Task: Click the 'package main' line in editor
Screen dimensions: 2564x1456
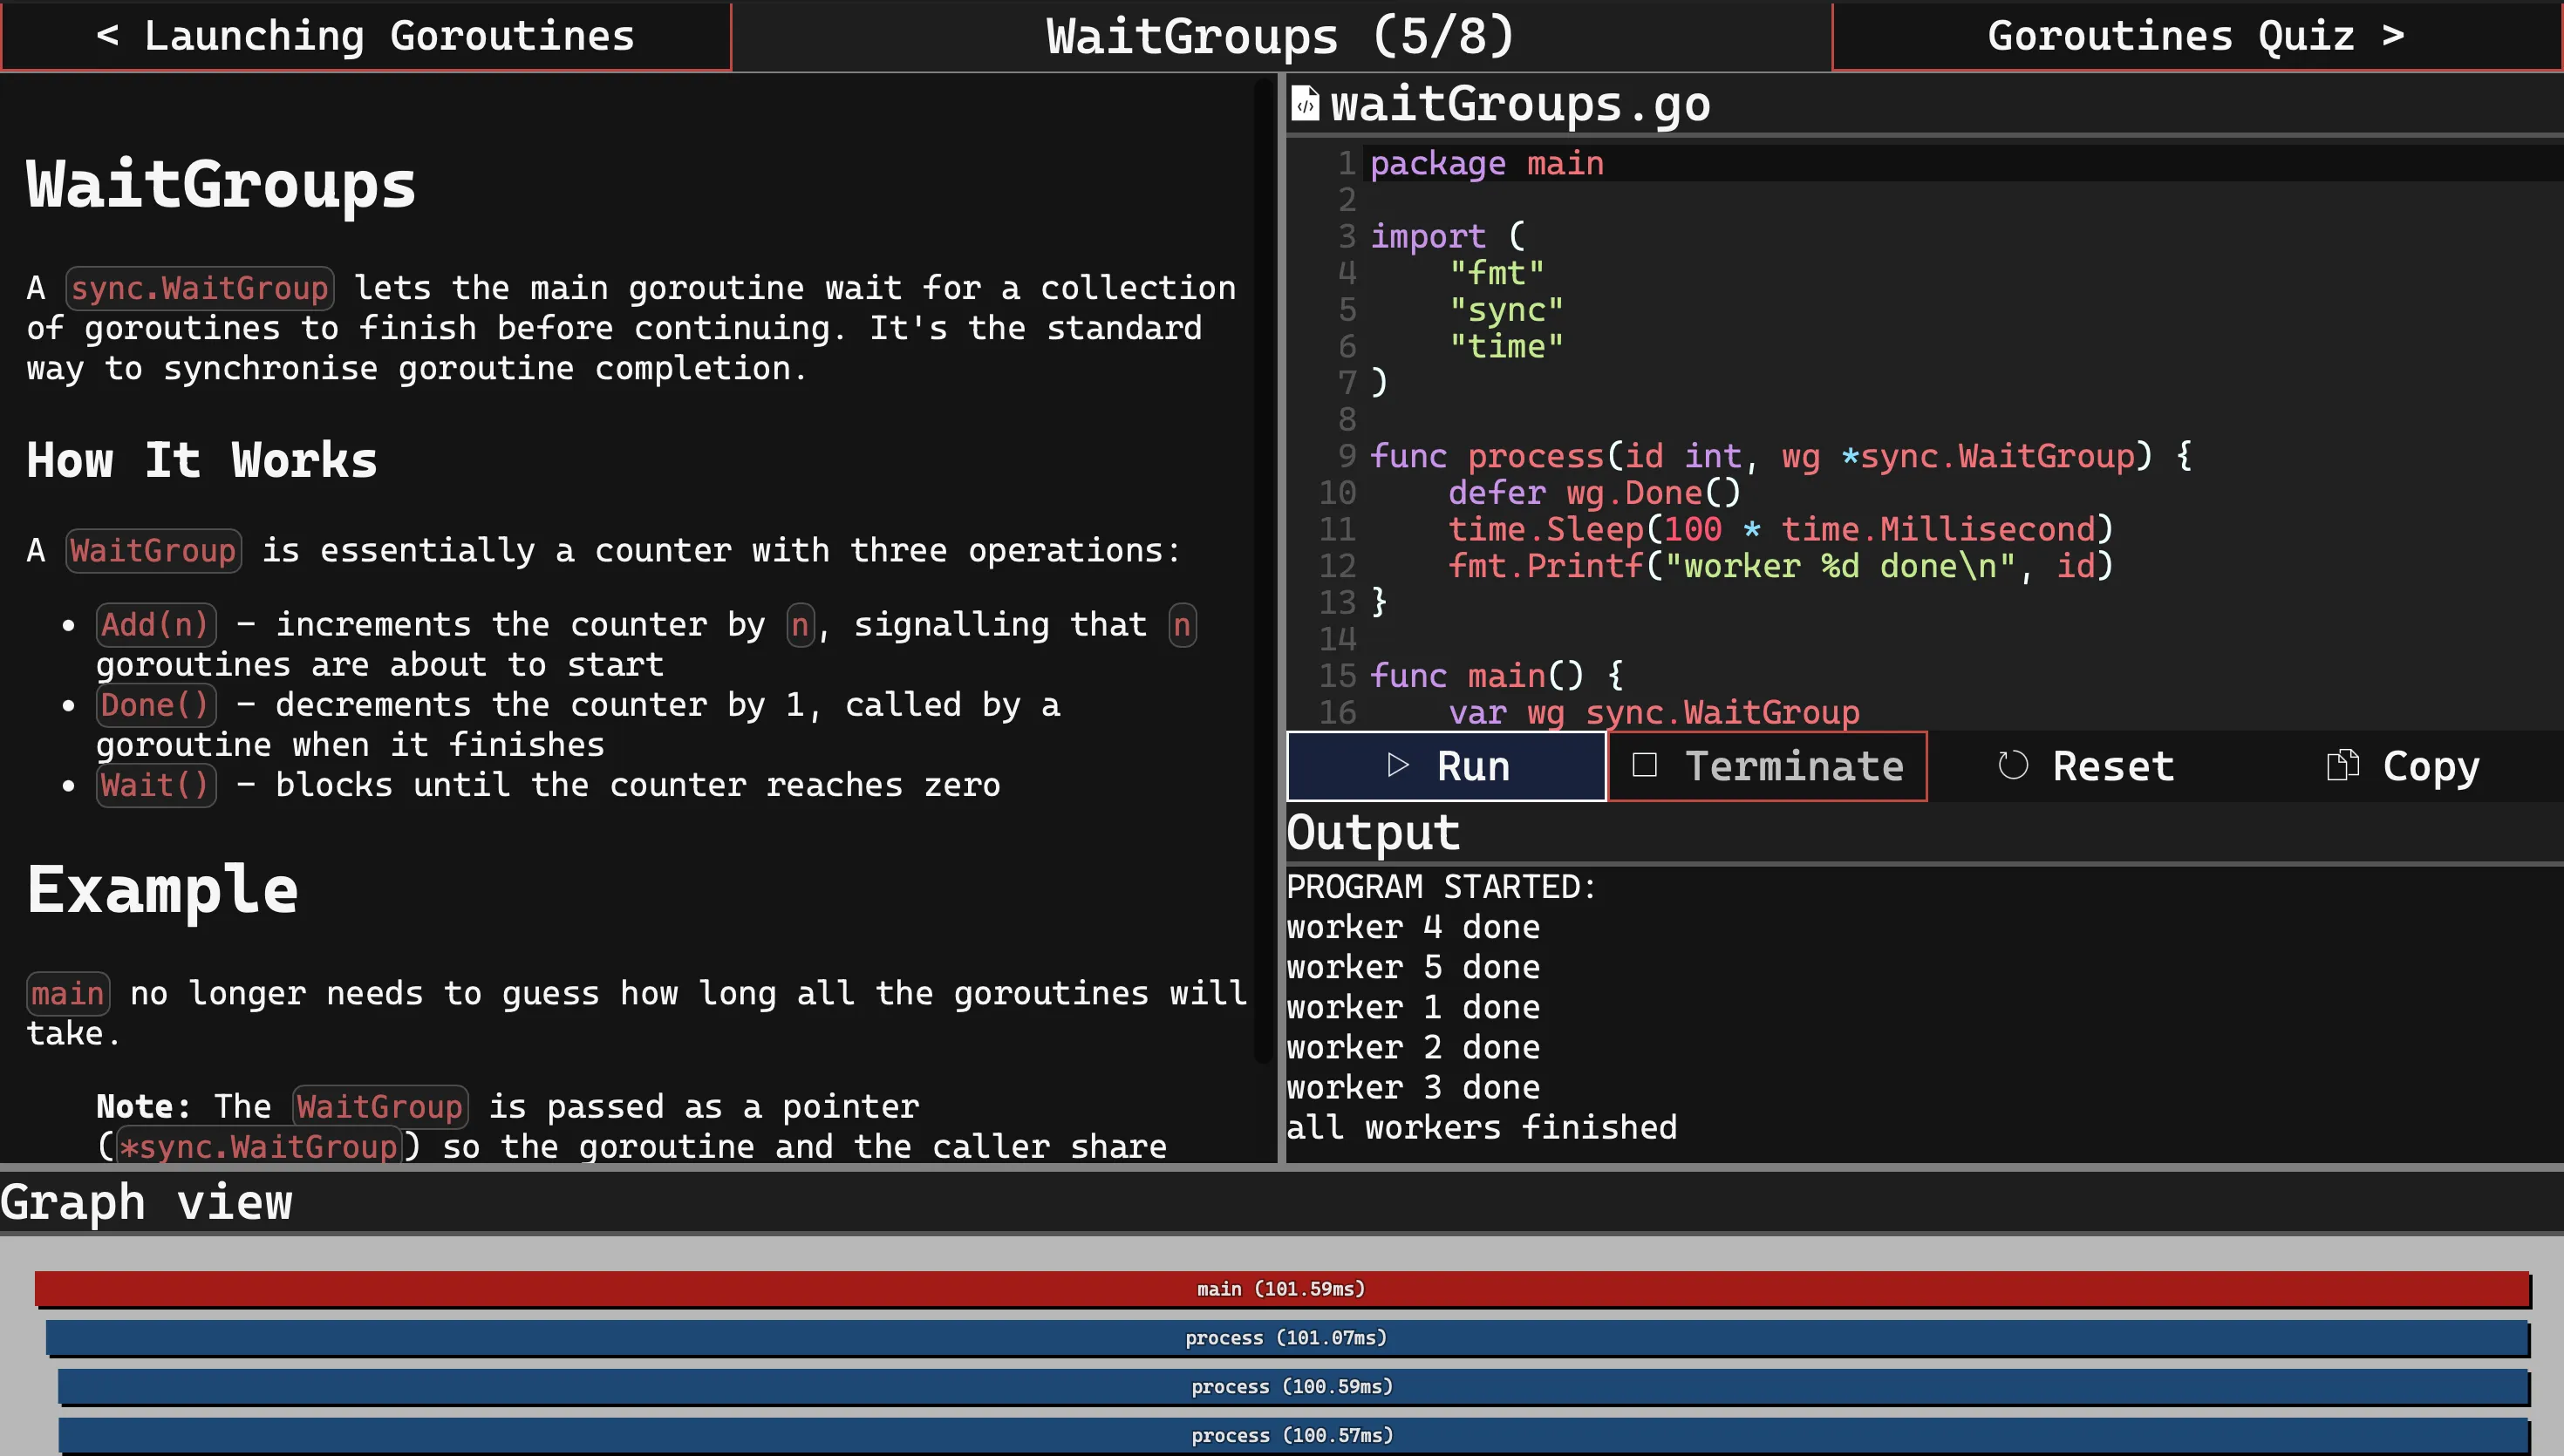Action: coord(1486,164)
